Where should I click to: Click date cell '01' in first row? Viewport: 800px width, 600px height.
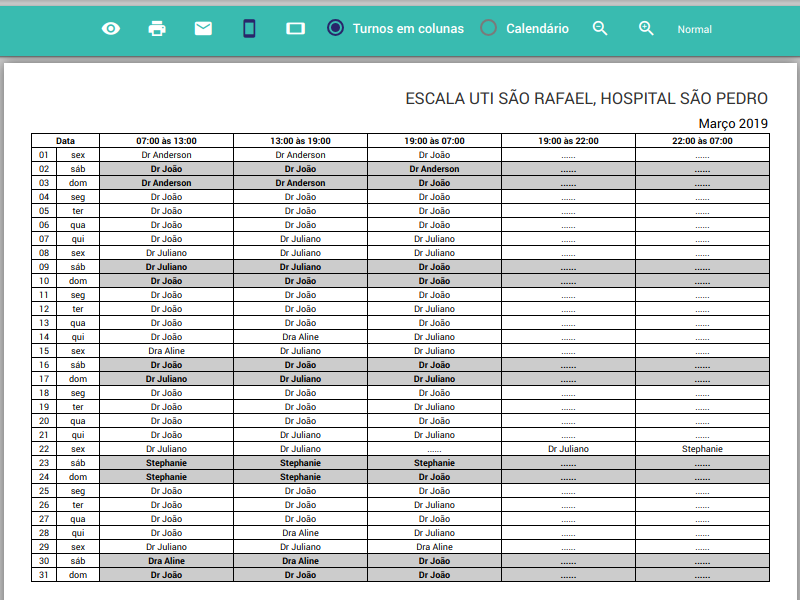[x=44, y=155]
